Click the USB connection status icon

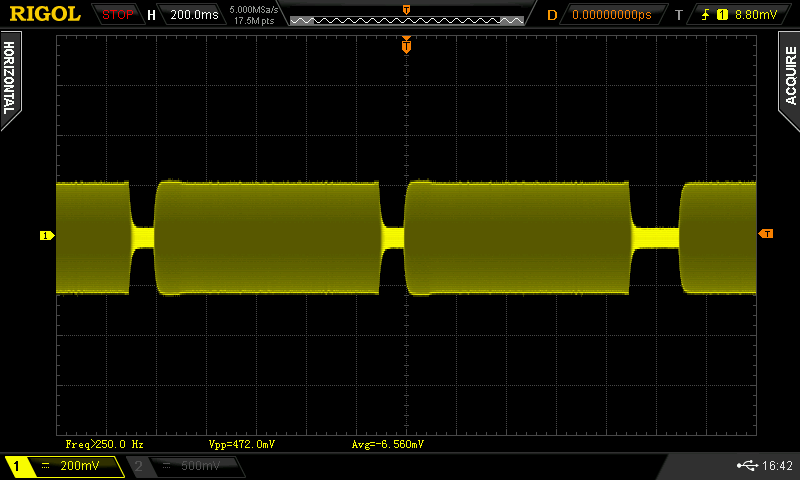(x=747, y=465)
